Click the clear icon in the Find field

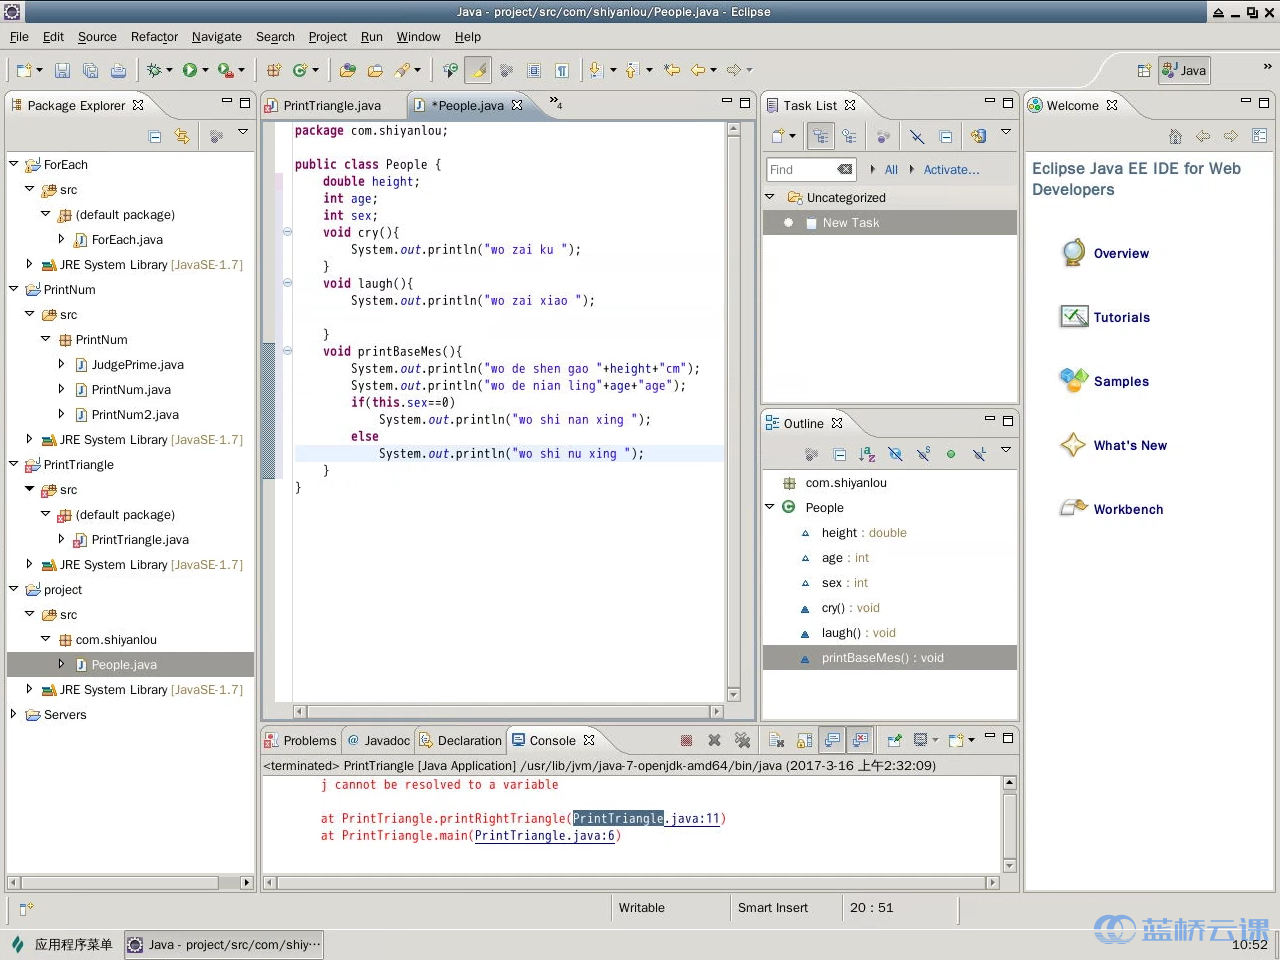pos(844,170)
